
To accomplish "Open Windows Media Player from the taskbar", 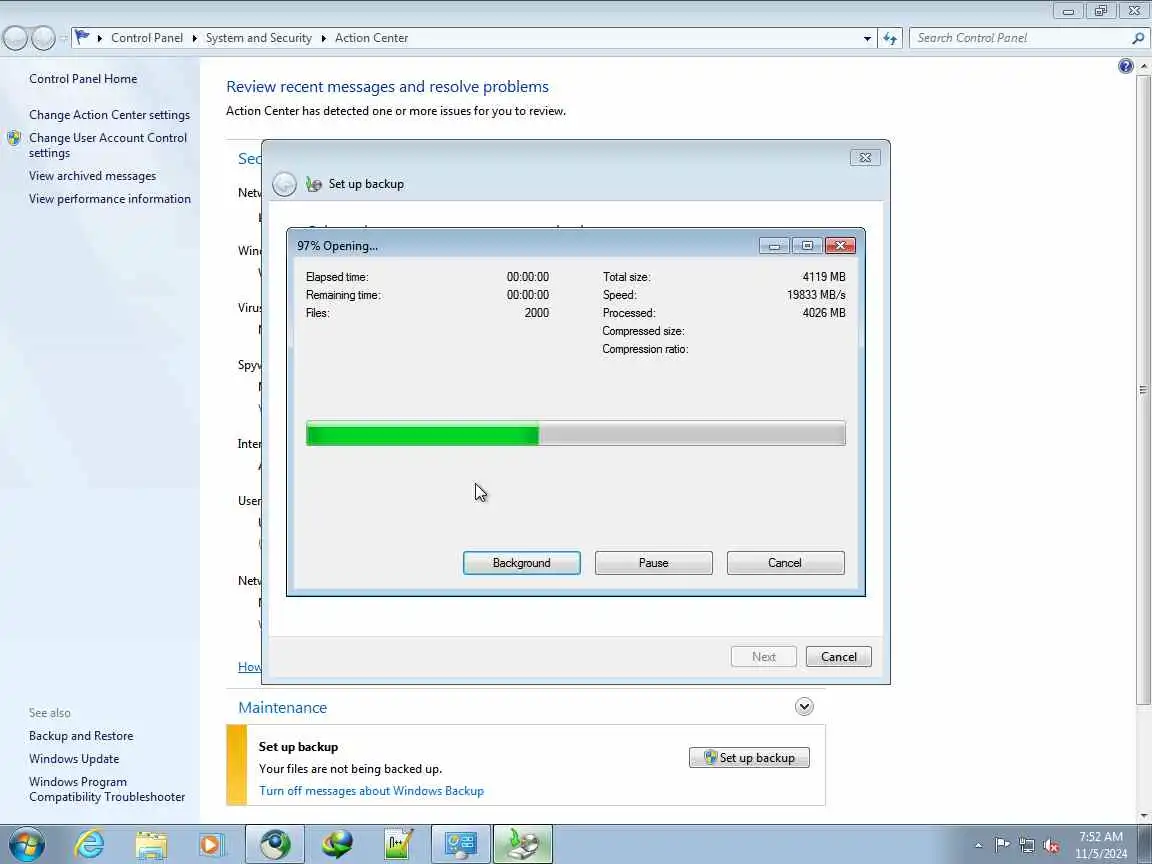I will [x=212, y=844].
